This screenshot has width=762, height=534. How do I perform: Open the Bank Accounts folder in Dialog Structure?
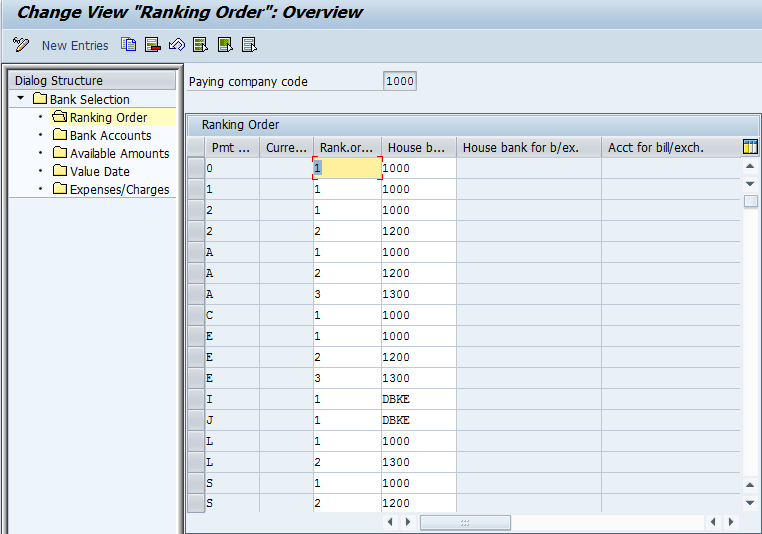(x=110, y=135)
